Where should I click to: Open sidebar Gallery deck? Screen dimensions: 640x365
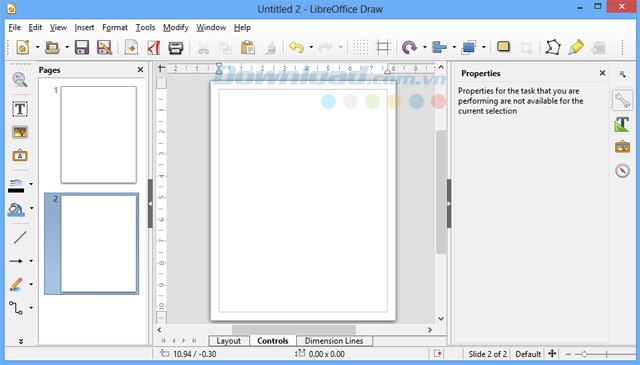[x=622, y=147]
